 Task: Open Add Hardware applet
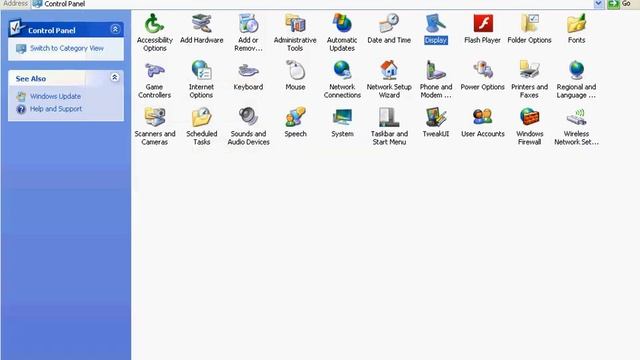[202, 24]
